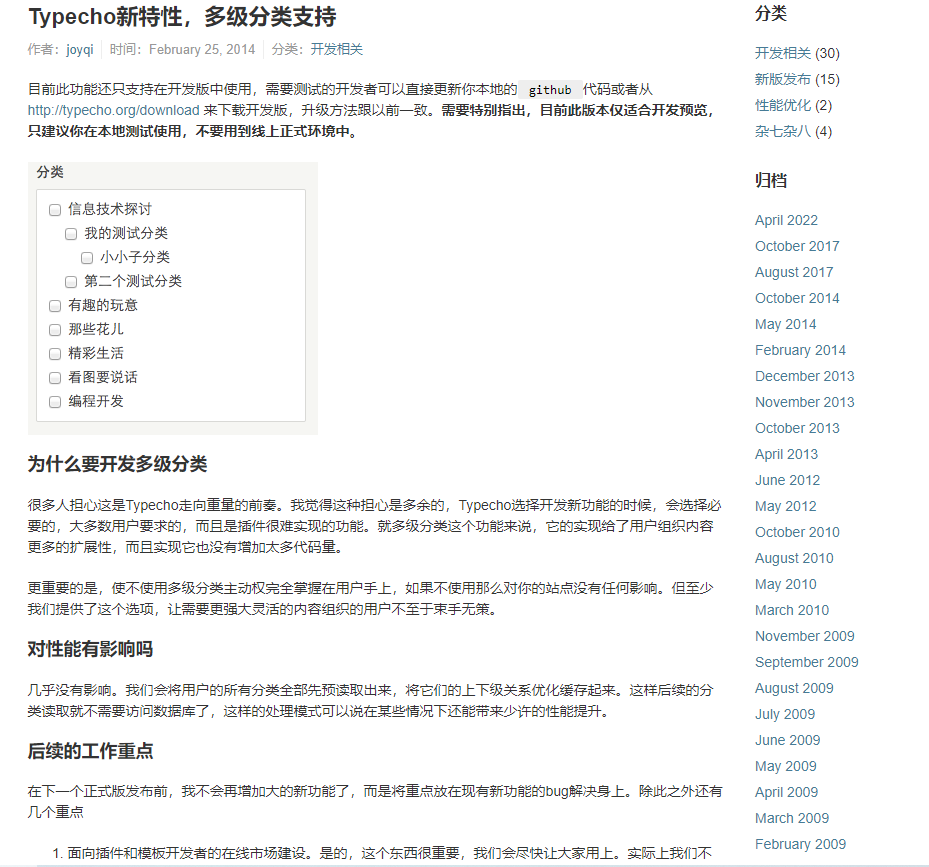The width and height of the screenshot is (929, 867).
Task: Check the 那些花儿 checkbox
Action: tap(55, 329)
